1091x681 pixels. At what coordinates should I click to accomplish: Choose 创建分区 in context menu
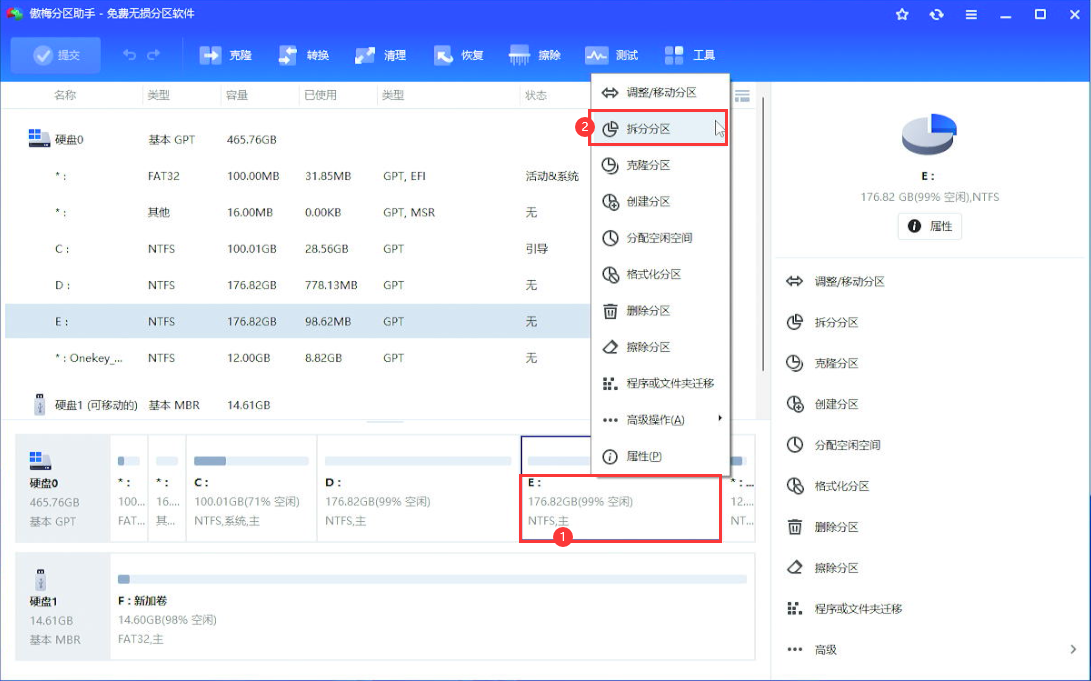[660, 202]
